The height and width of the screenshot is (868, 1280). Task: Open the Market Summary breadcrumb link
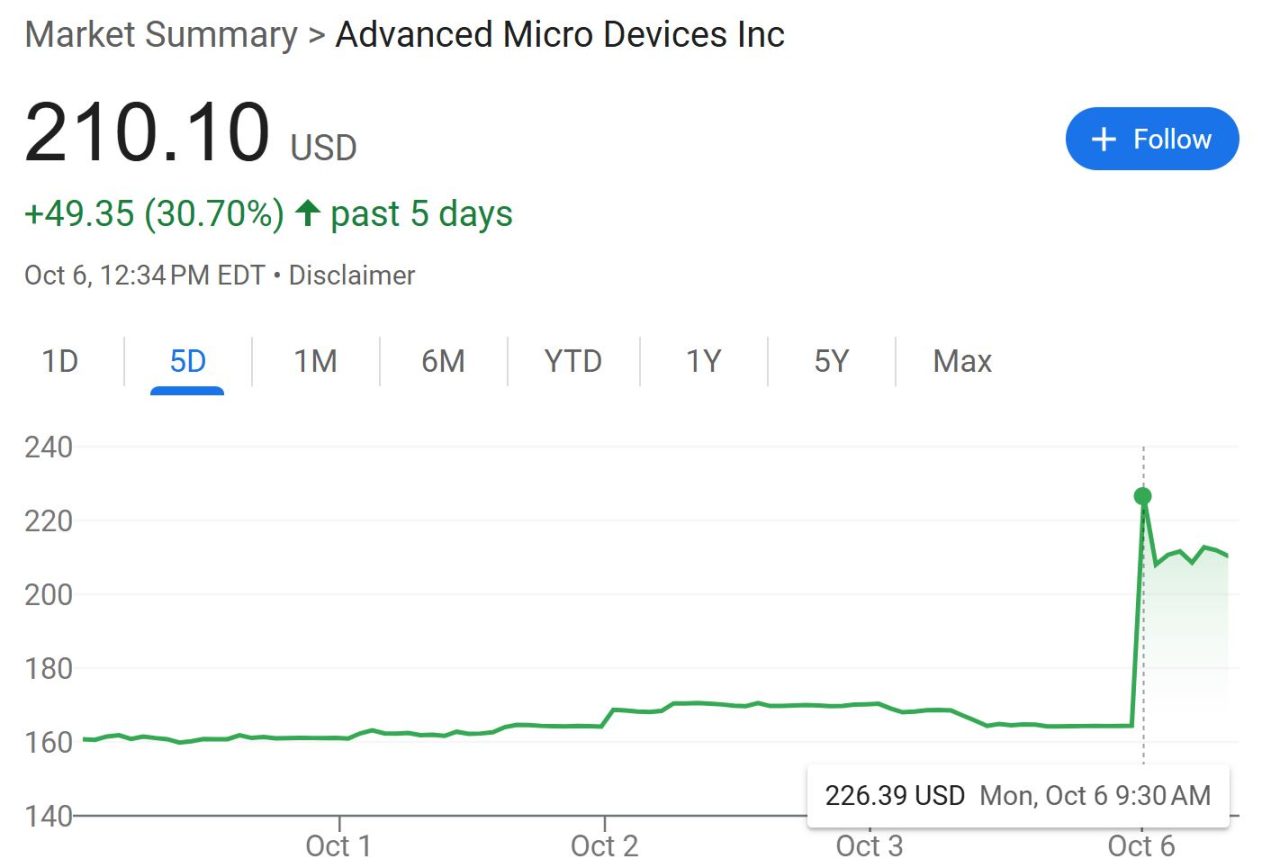[x=161, y=35]
